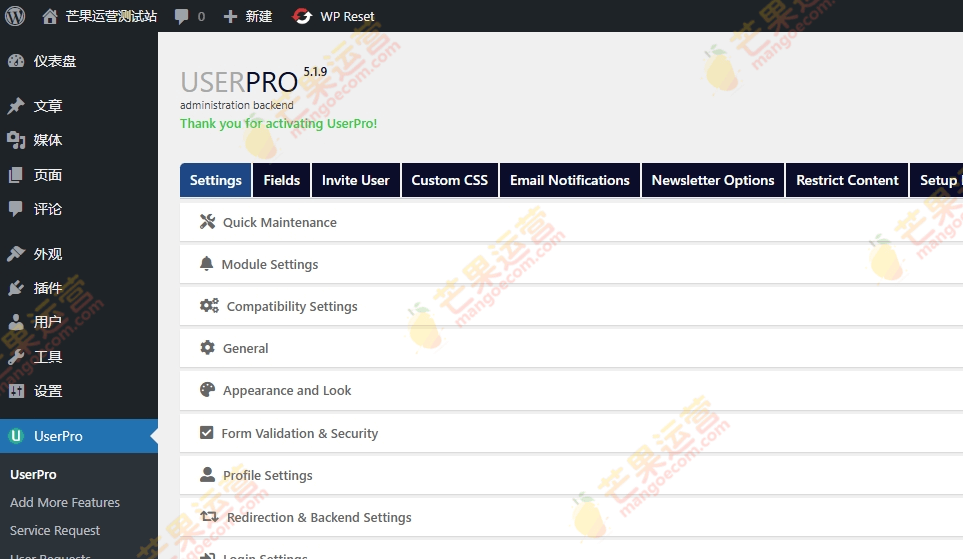Open the partially visible Setup tab
This screenshot has height=559, width=963.
937,180
